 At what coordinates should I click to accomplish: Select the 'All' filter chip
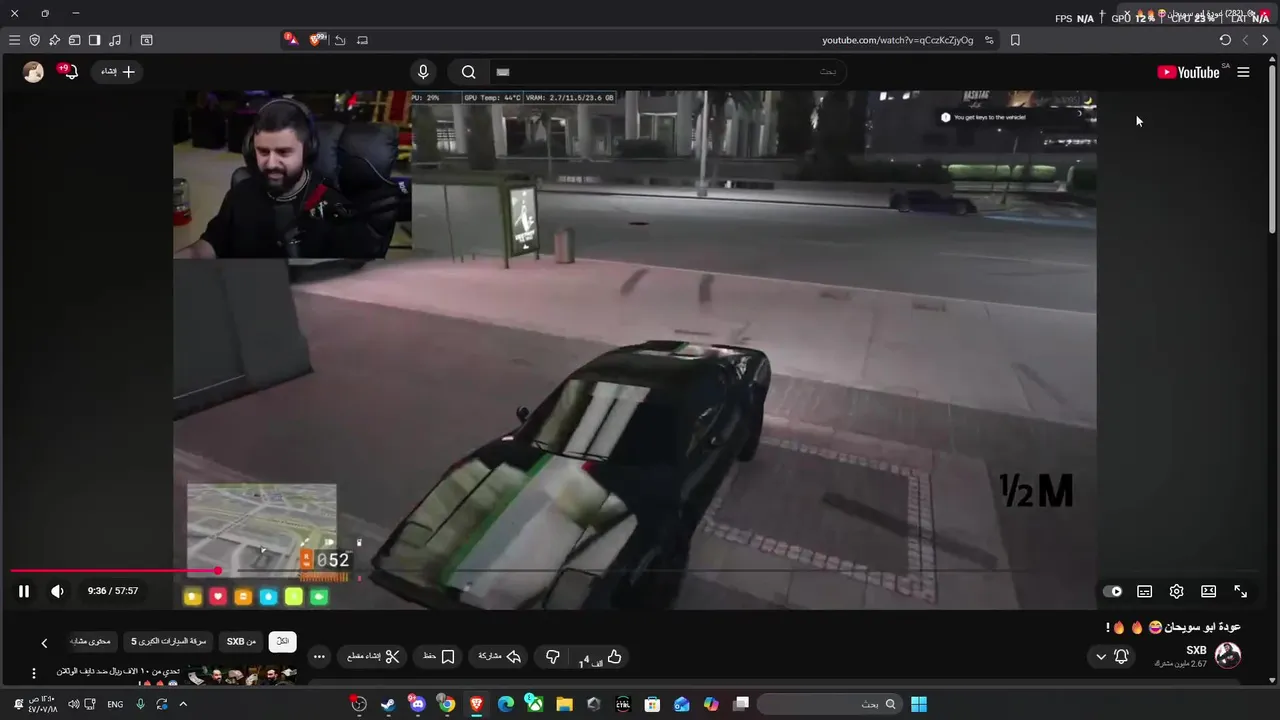click(283, 641)
